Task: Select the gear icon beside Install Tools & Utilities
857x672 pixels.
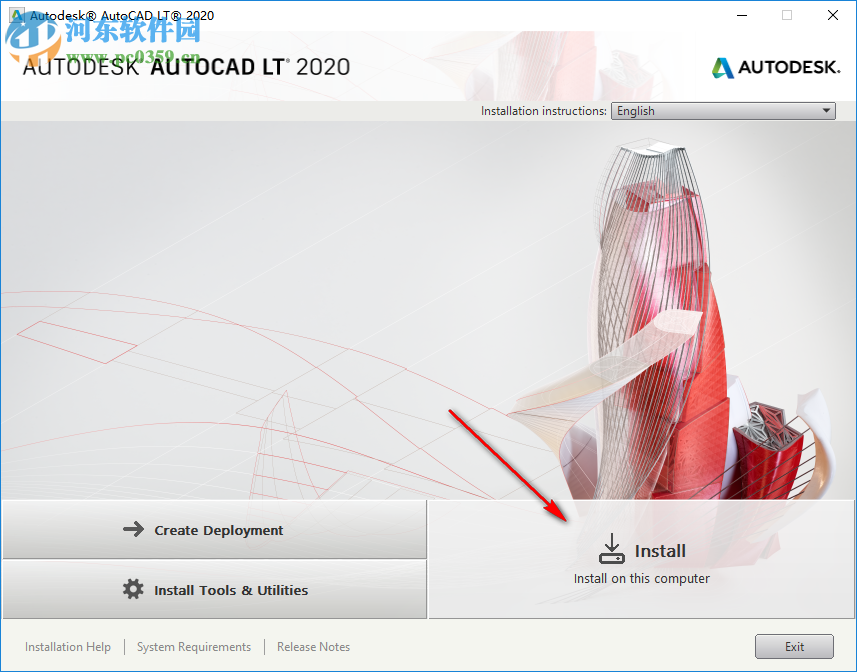Action: [133, 590]
